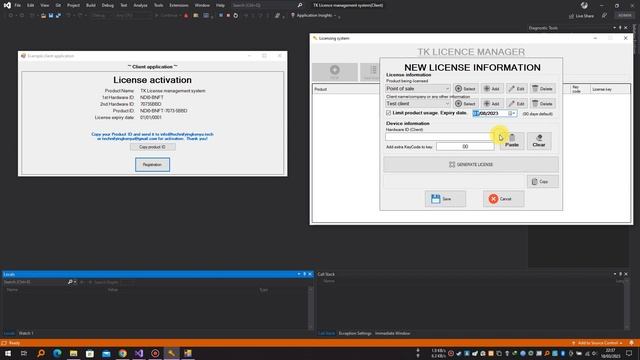Click Delete trash button in the product row
Viewport: 640px width, 360px height.
pos(542,89)
